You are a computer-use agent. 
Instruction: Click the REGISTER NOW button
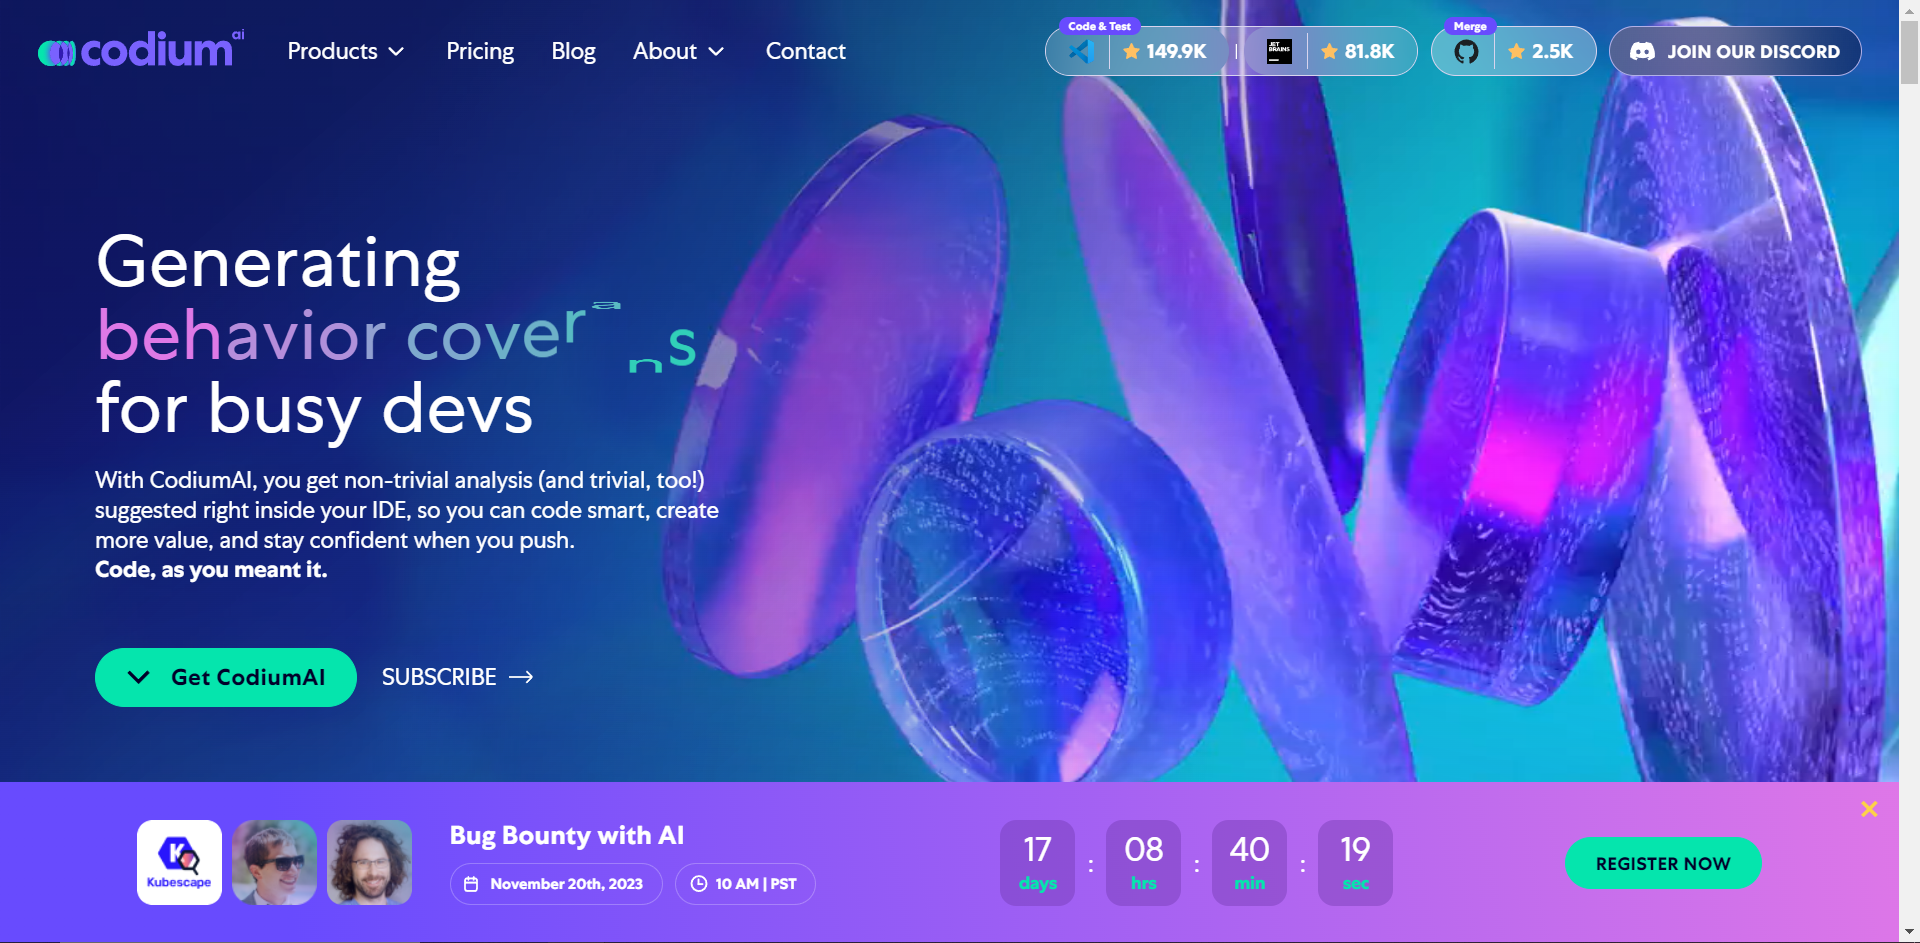point(1663,863)
